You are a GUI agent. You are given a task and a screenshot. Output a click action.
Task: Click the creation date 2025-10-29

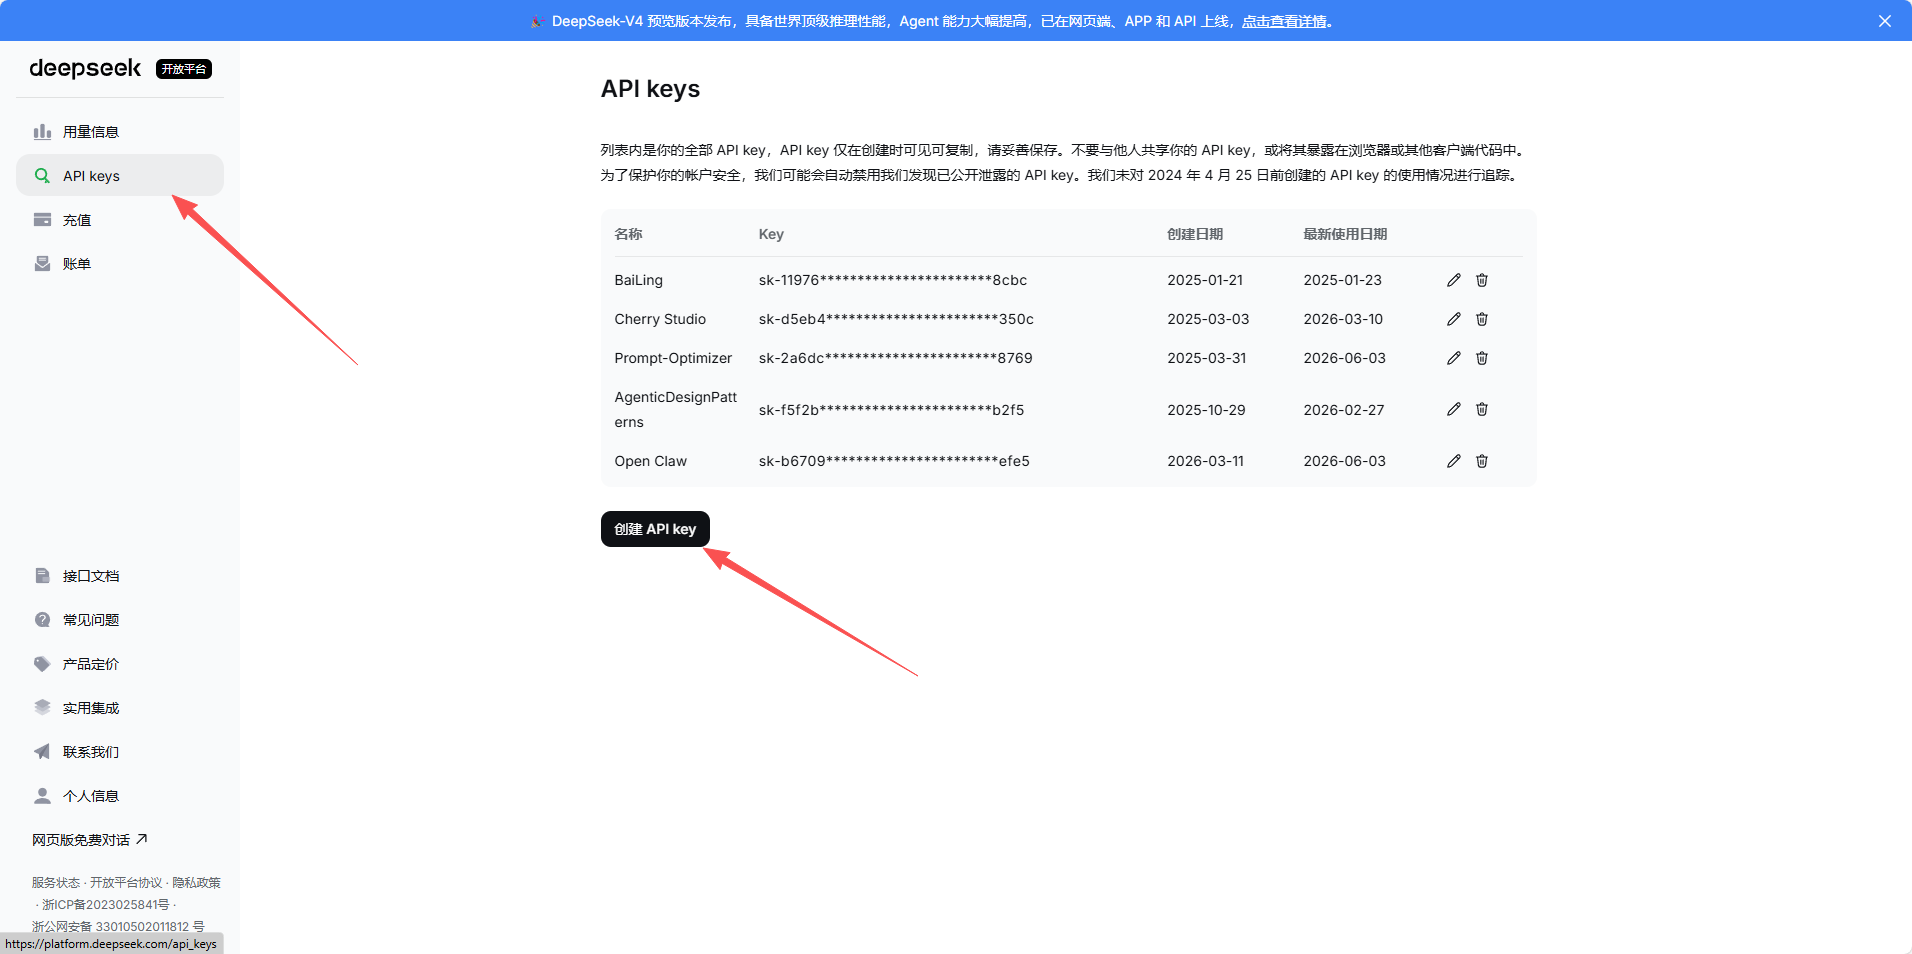(x=1207, y=409)
